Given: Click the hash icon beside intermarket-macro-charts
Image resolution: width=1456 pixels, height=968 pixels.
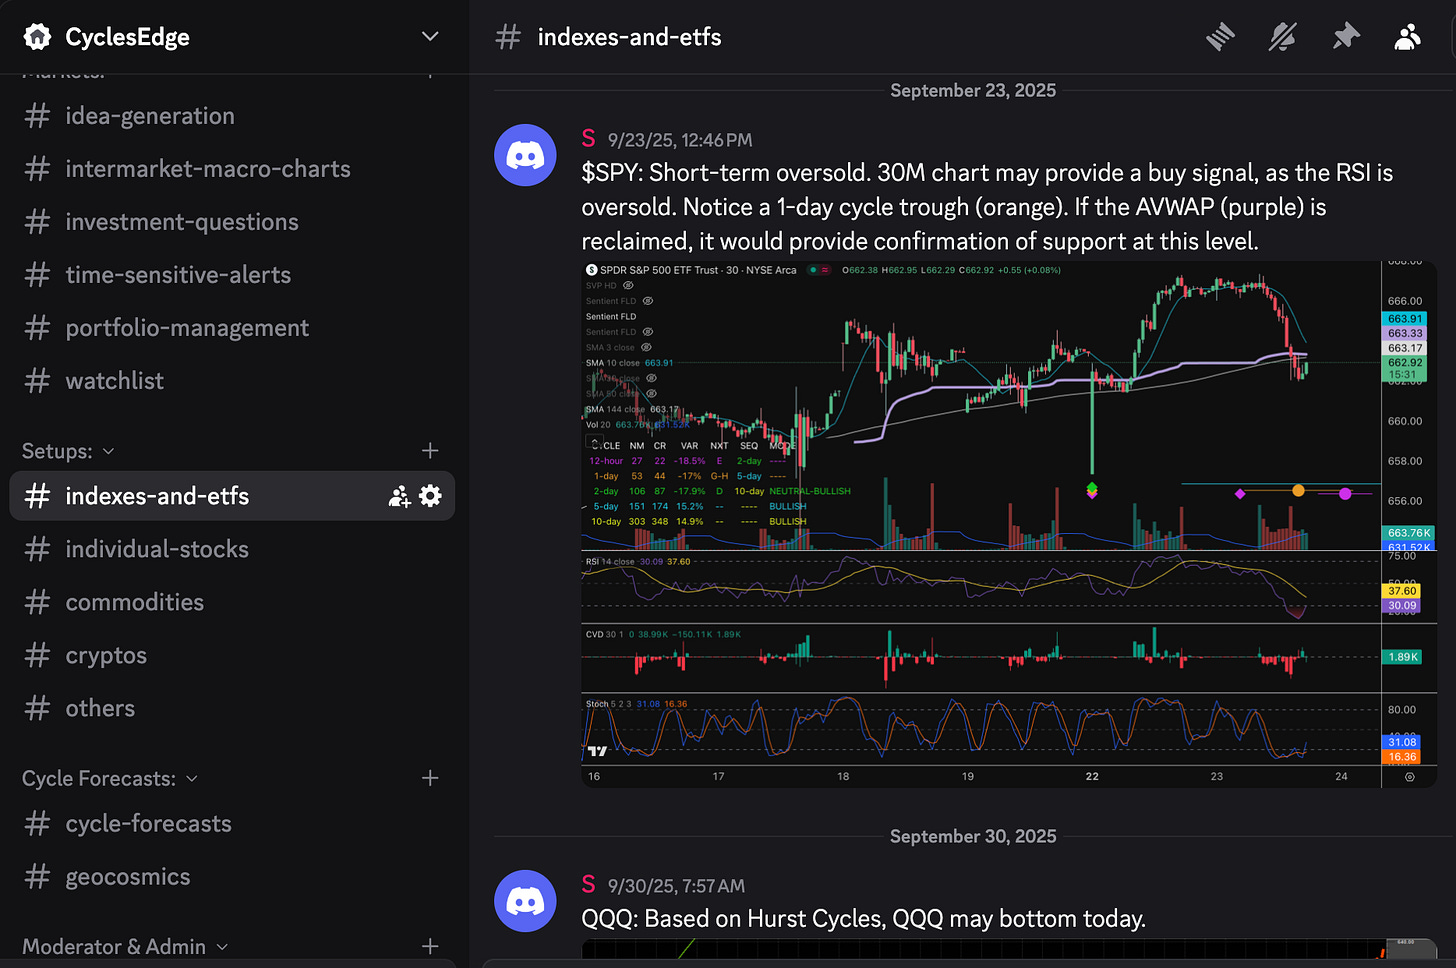Looking at the screenshot, I should point(37,169).
